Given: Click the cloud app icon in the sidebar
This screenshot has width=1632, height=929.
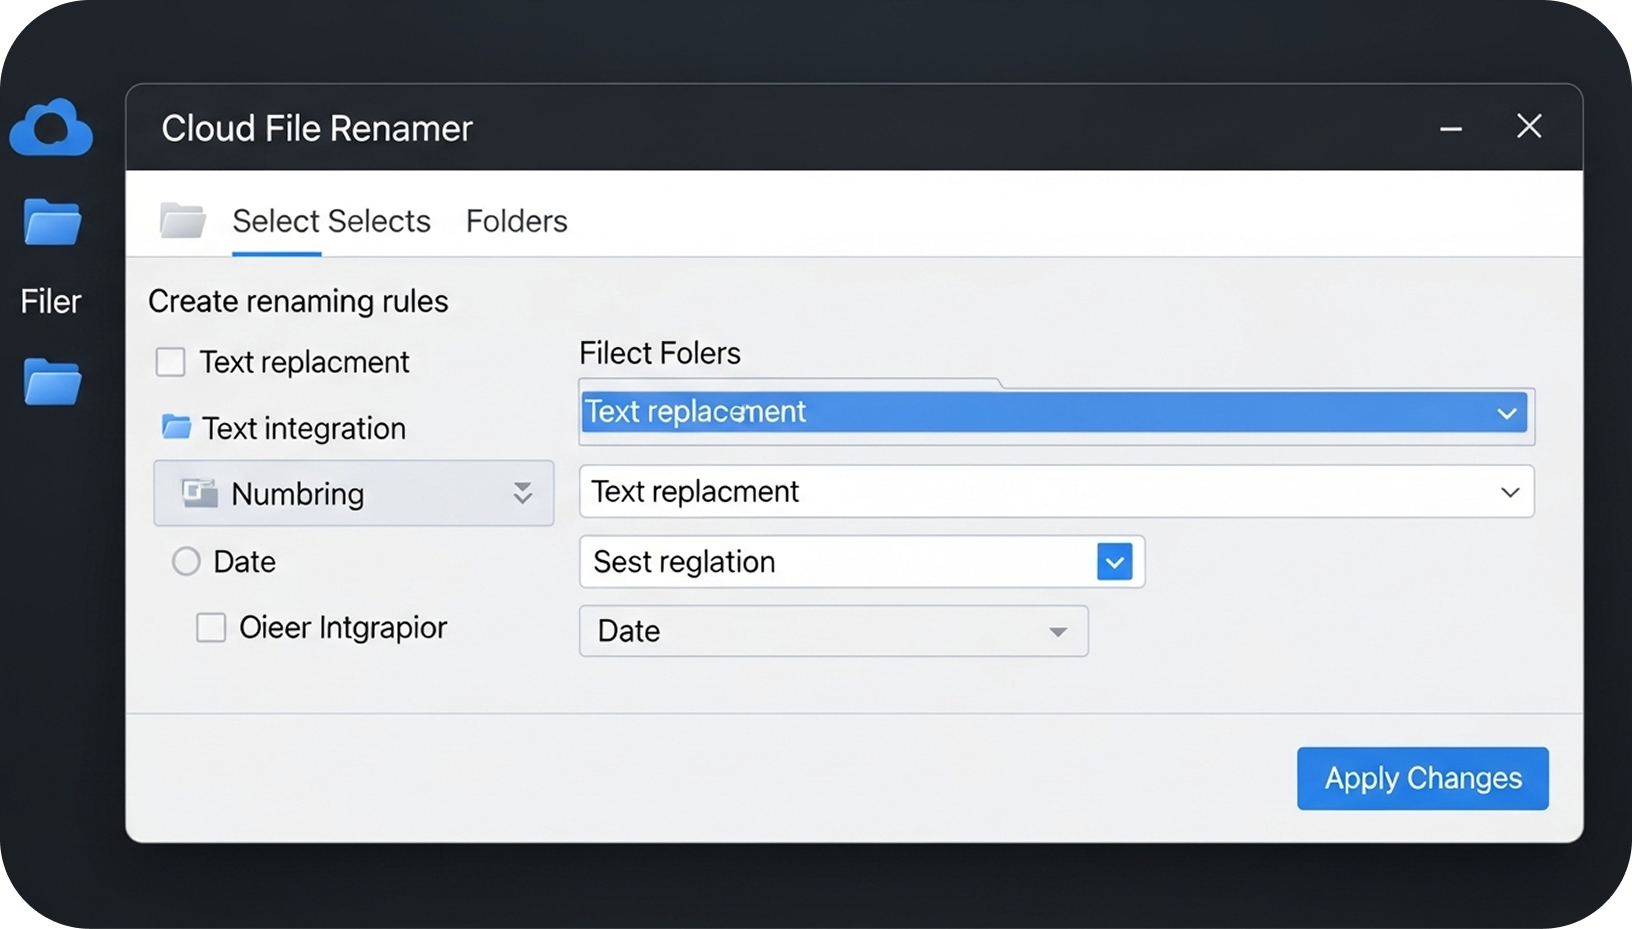Looking at the screenshot, I should (50, 128).
